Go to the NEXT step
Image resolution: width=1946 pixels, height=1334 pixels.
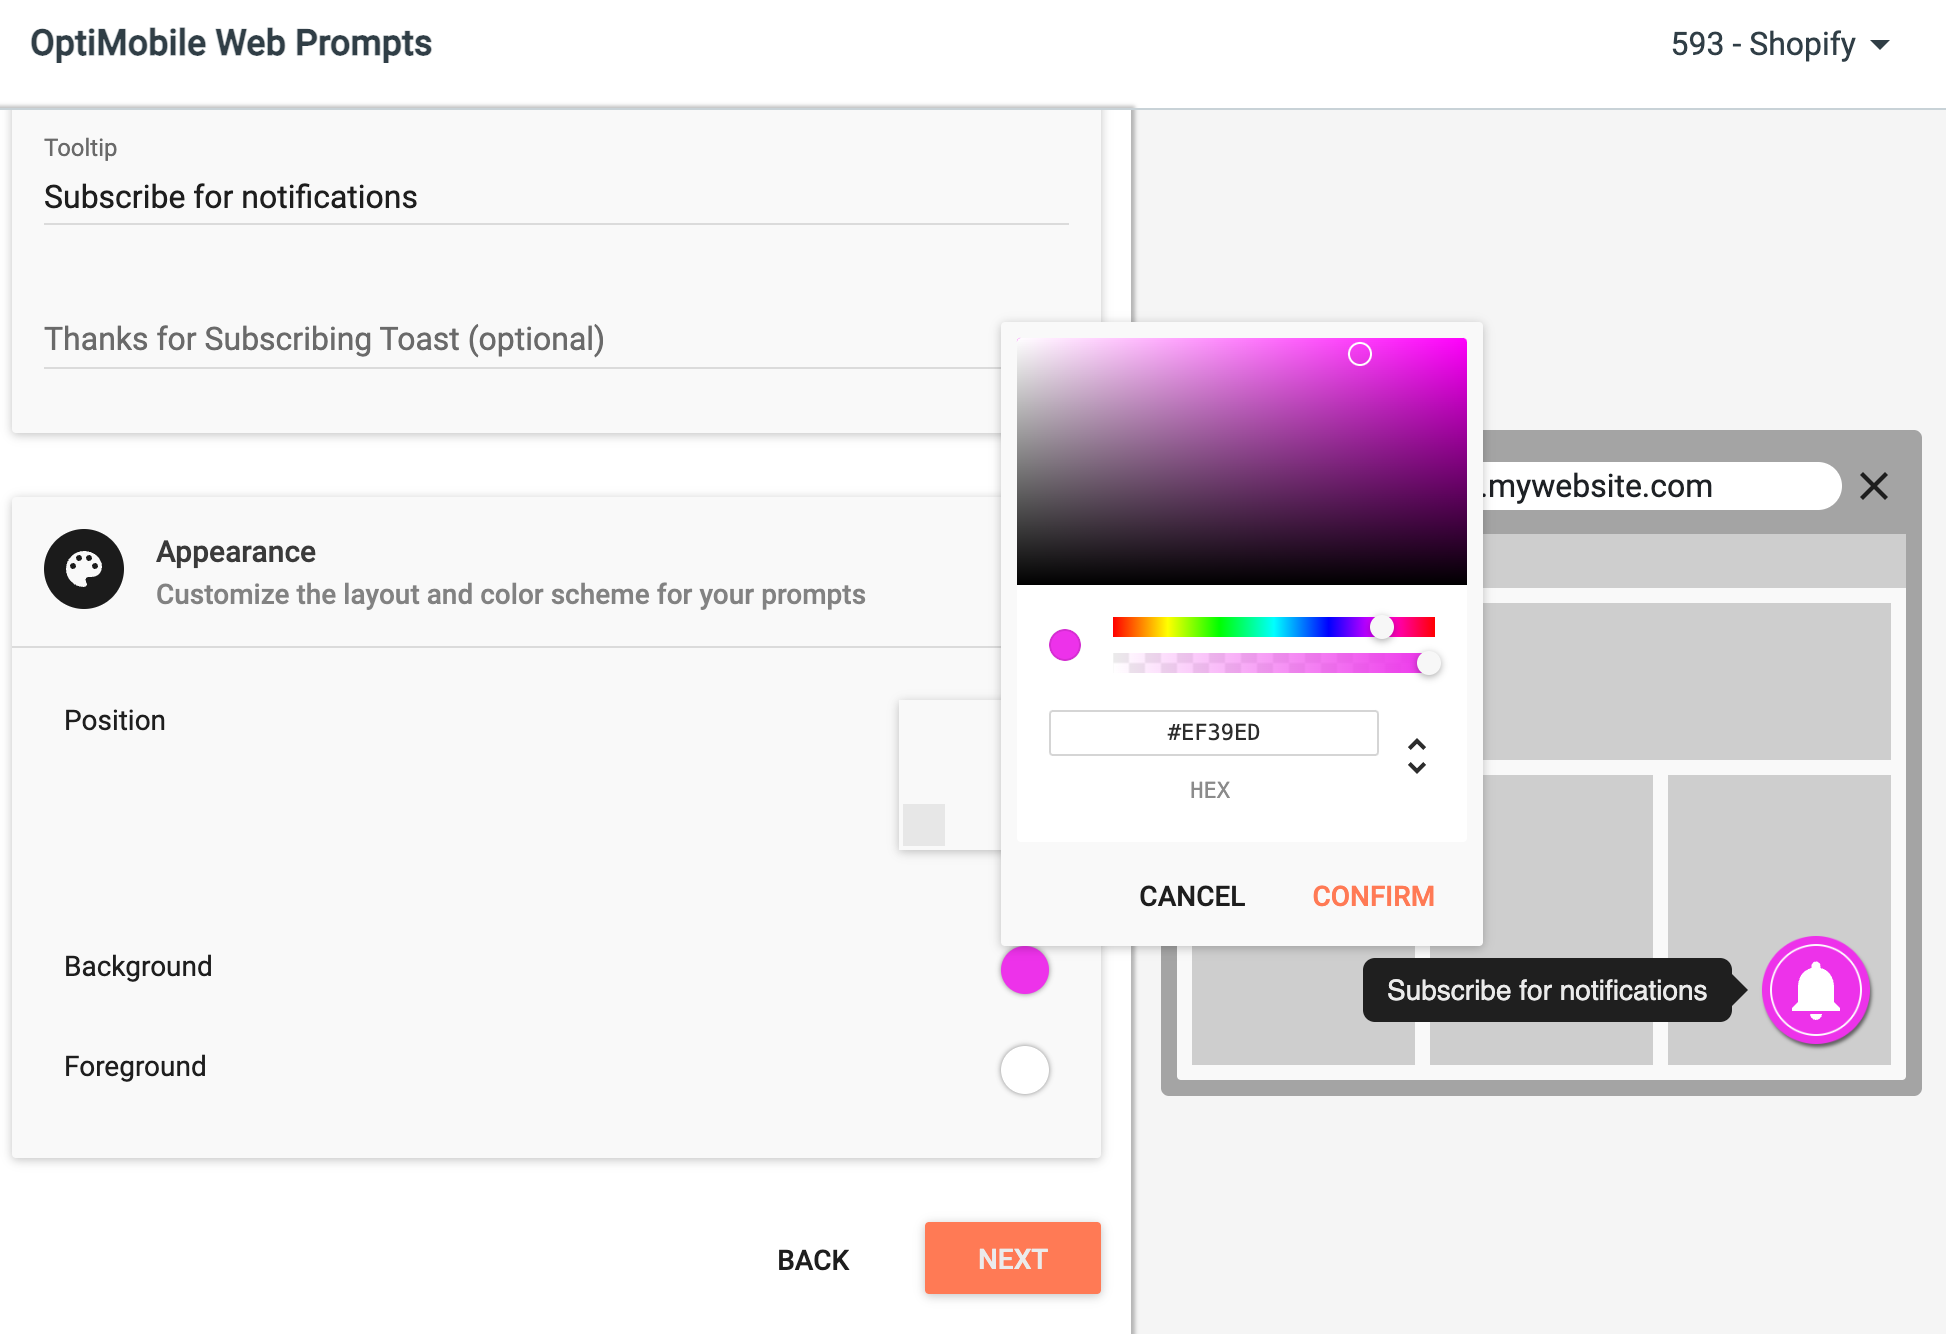1013,1258
